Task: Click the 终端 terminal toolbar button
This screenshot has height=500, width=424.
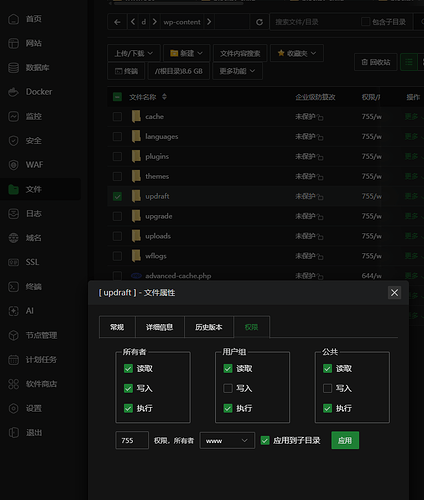Action: (x=126, y=71)
